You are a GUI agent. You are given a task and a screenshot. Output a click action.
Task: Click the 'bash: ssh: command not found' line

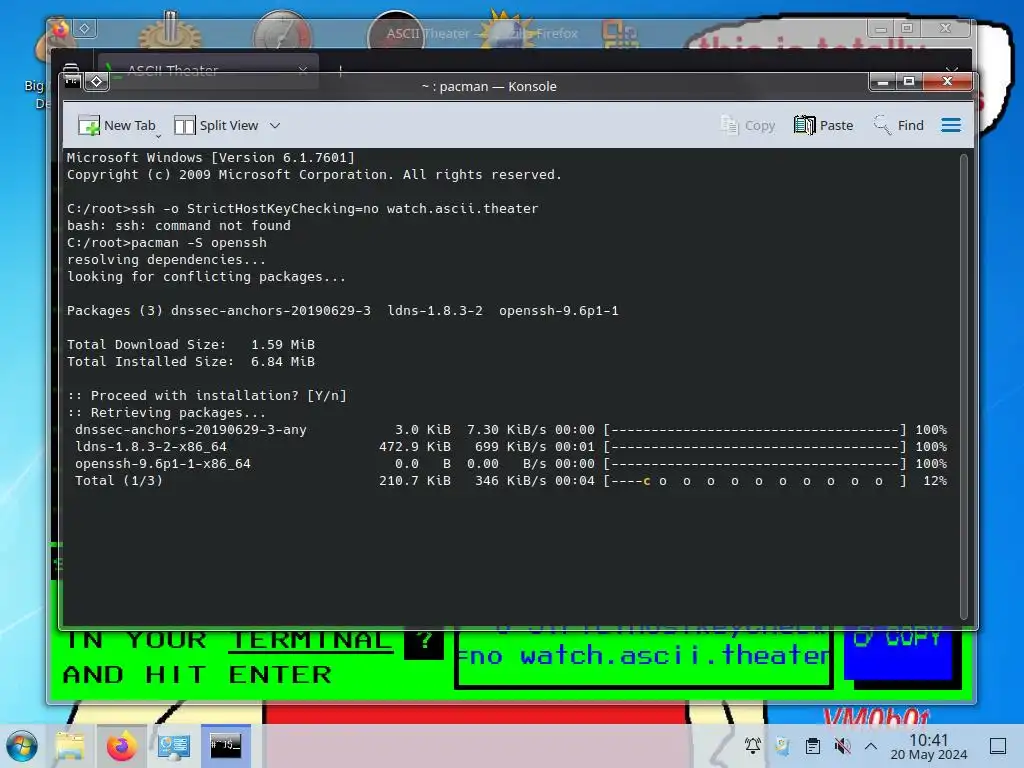pyautogui.click(x=179, y=225)
